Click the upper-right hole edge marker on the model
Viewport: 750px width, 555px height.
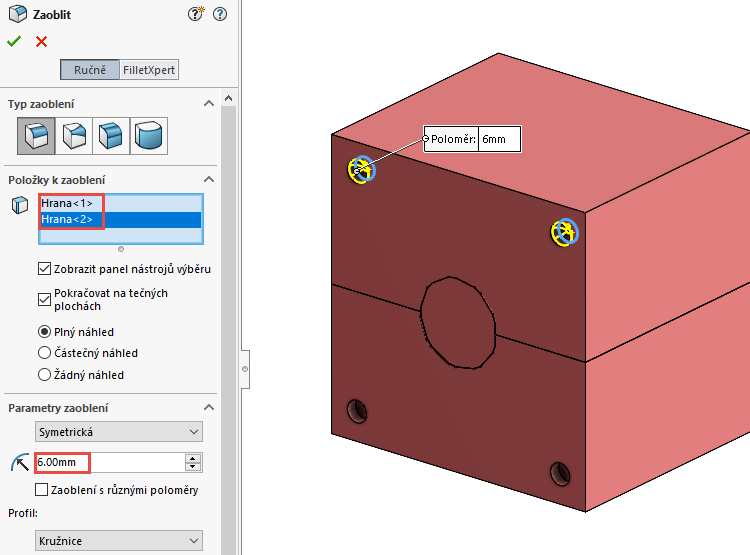point(564,233)
